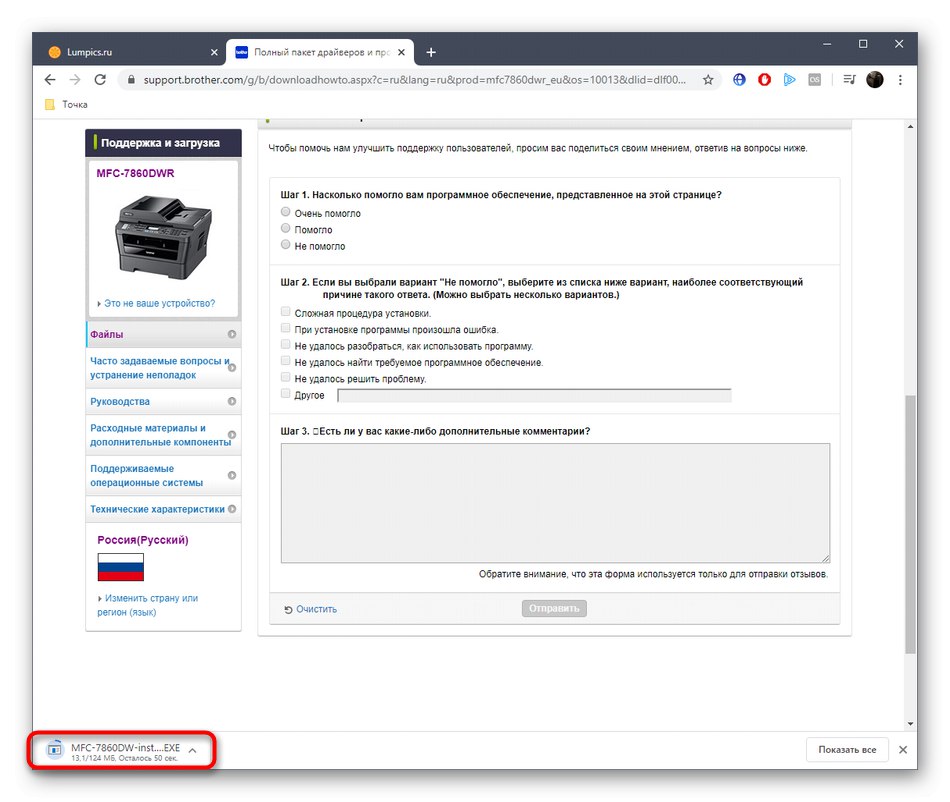
Task: Select the Очень помогло radio button
Action: (x=285, y=212)
